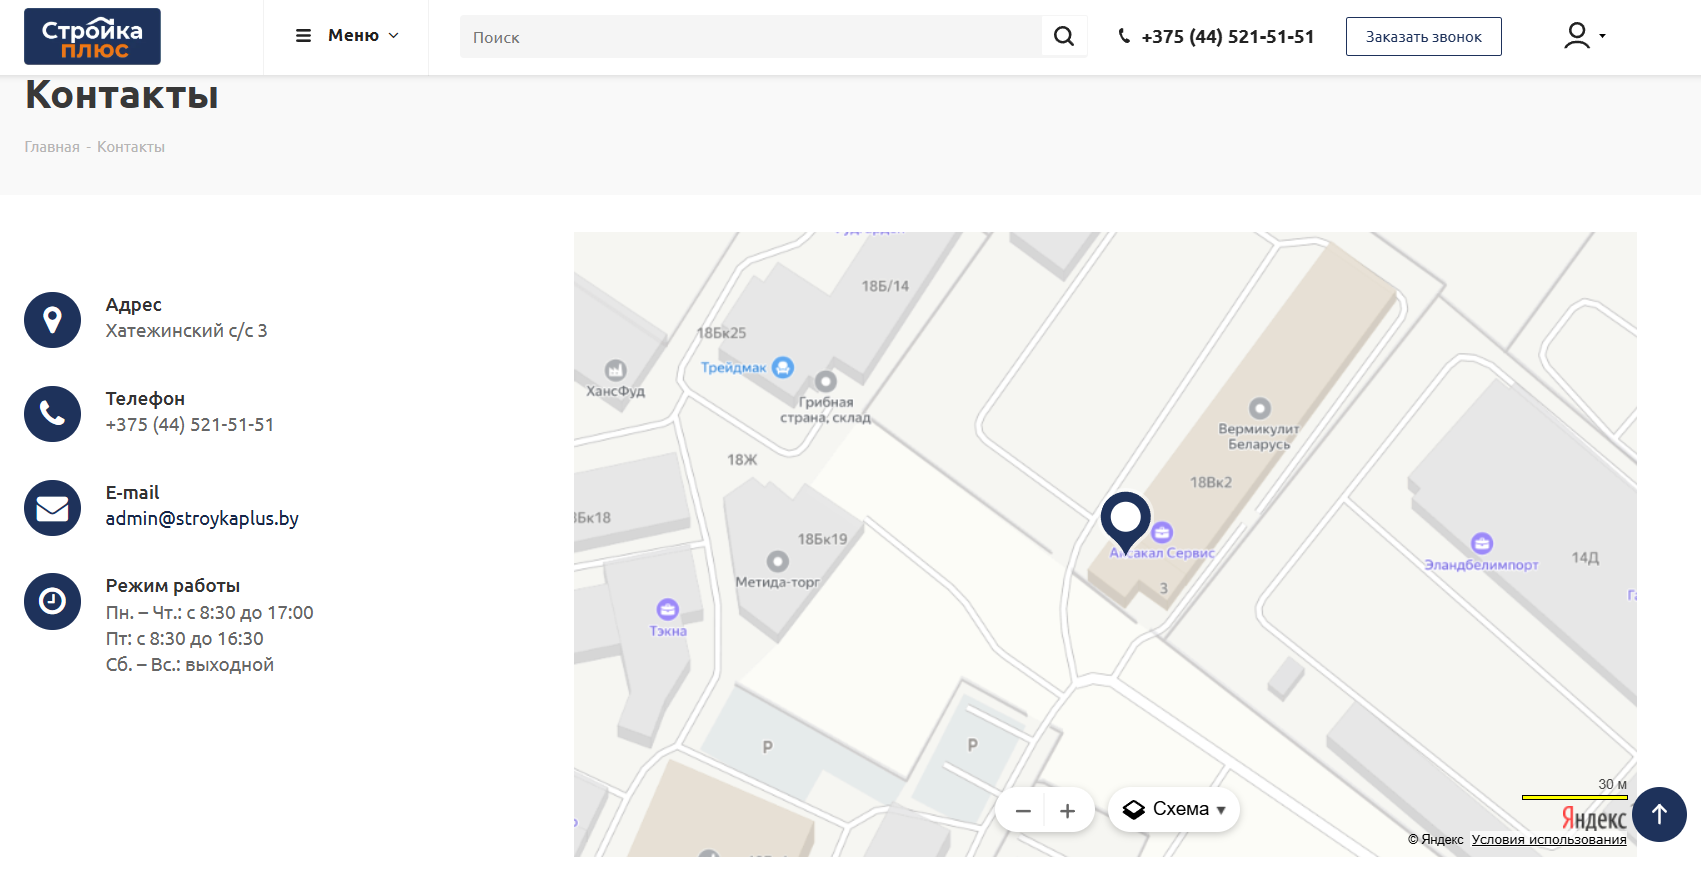This screenshot has width=1701, height=870.
Task: Open the hamburger Меню dropdown
Action: 347,36
